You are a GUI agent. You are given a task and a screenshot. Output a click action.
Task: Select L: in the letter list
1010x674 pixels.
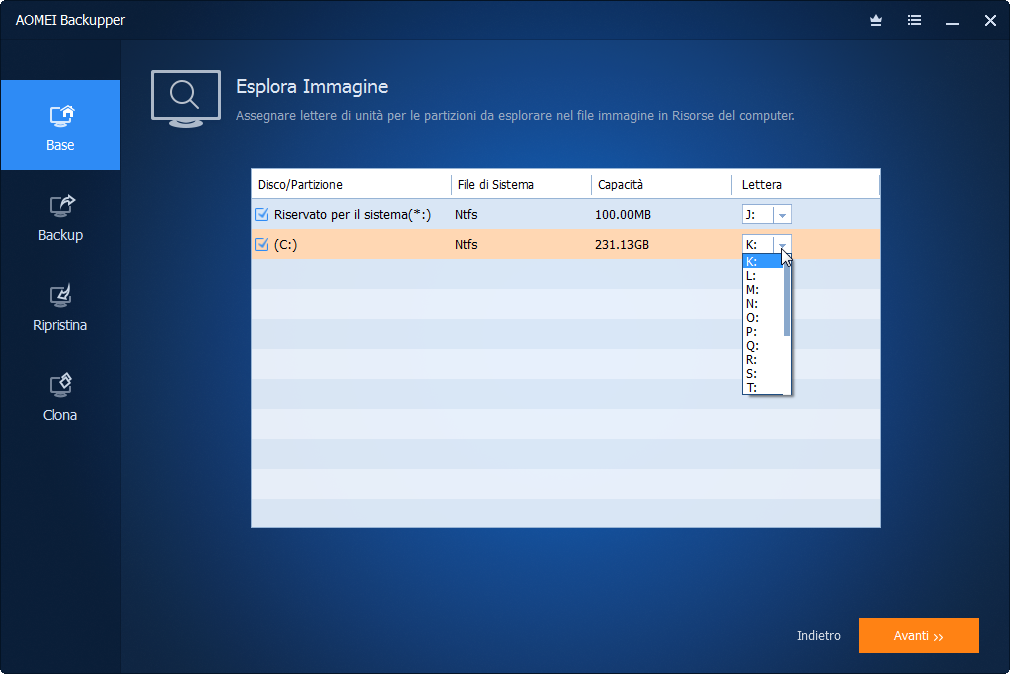763,276
